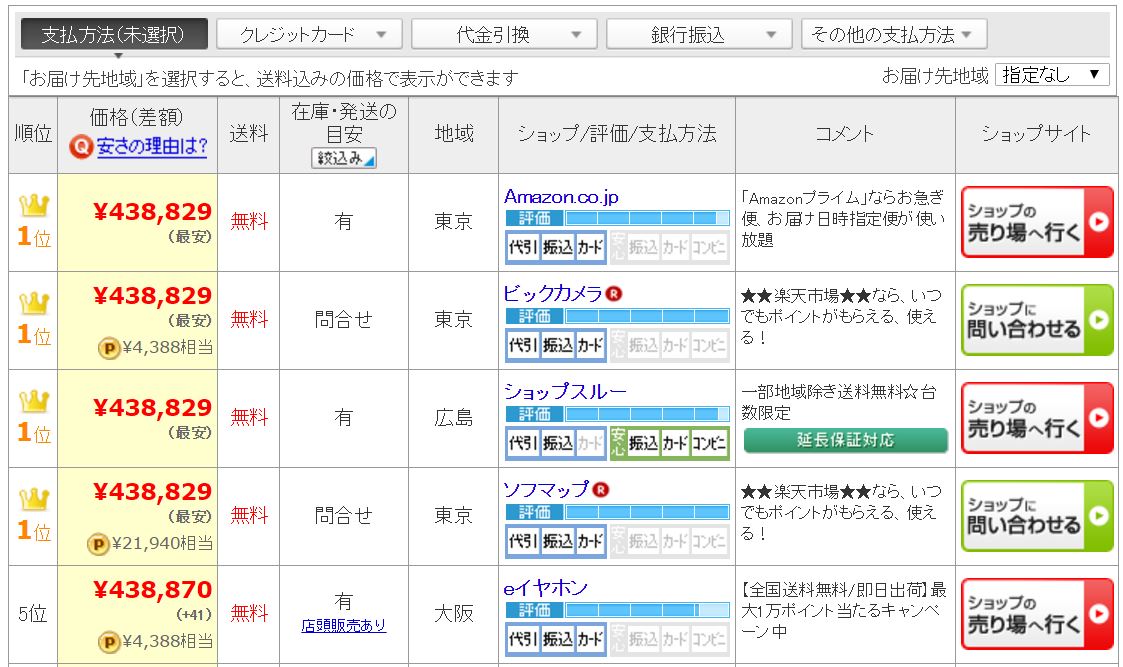The image size is (1123, 667).
Task: Go to the Amazon.co.jp shop sales page
Action: tap(1036, 222)
